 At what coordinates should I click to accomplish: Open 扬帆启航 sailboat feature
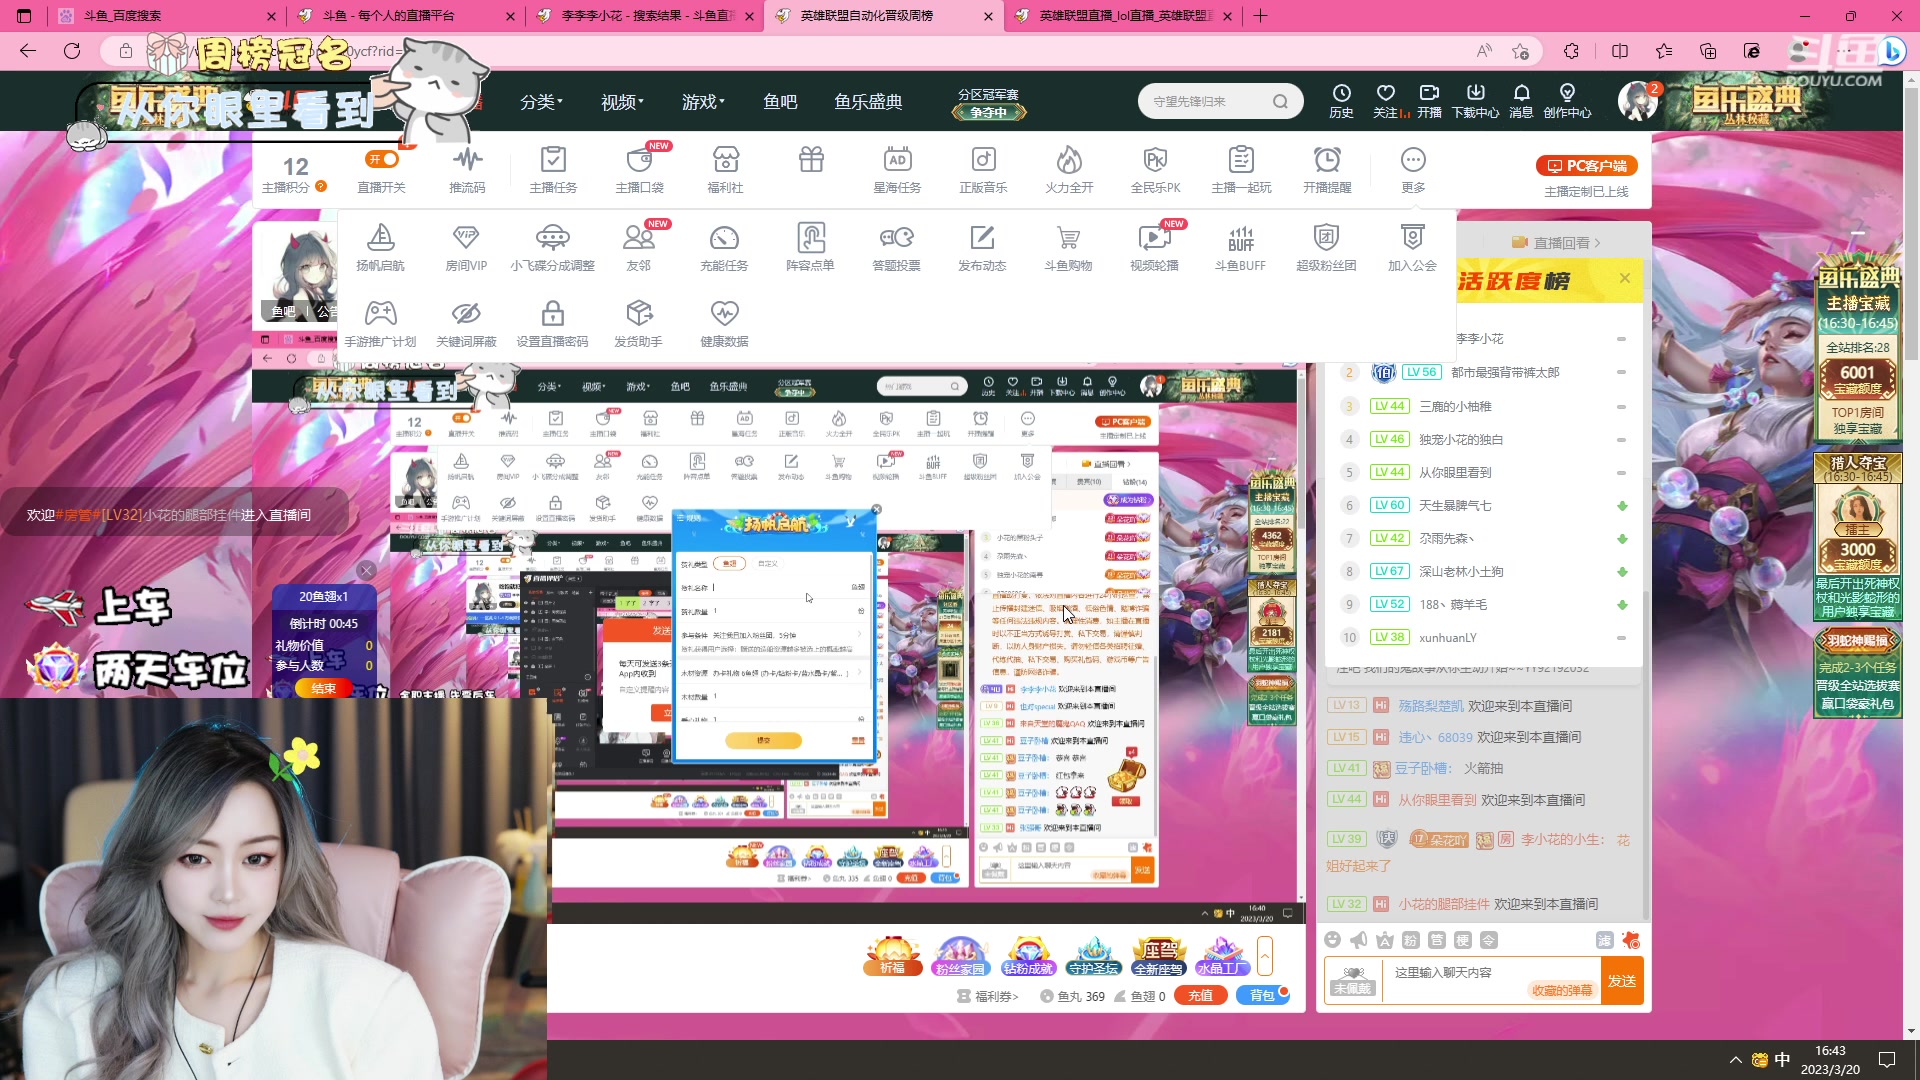coord(381,247)
